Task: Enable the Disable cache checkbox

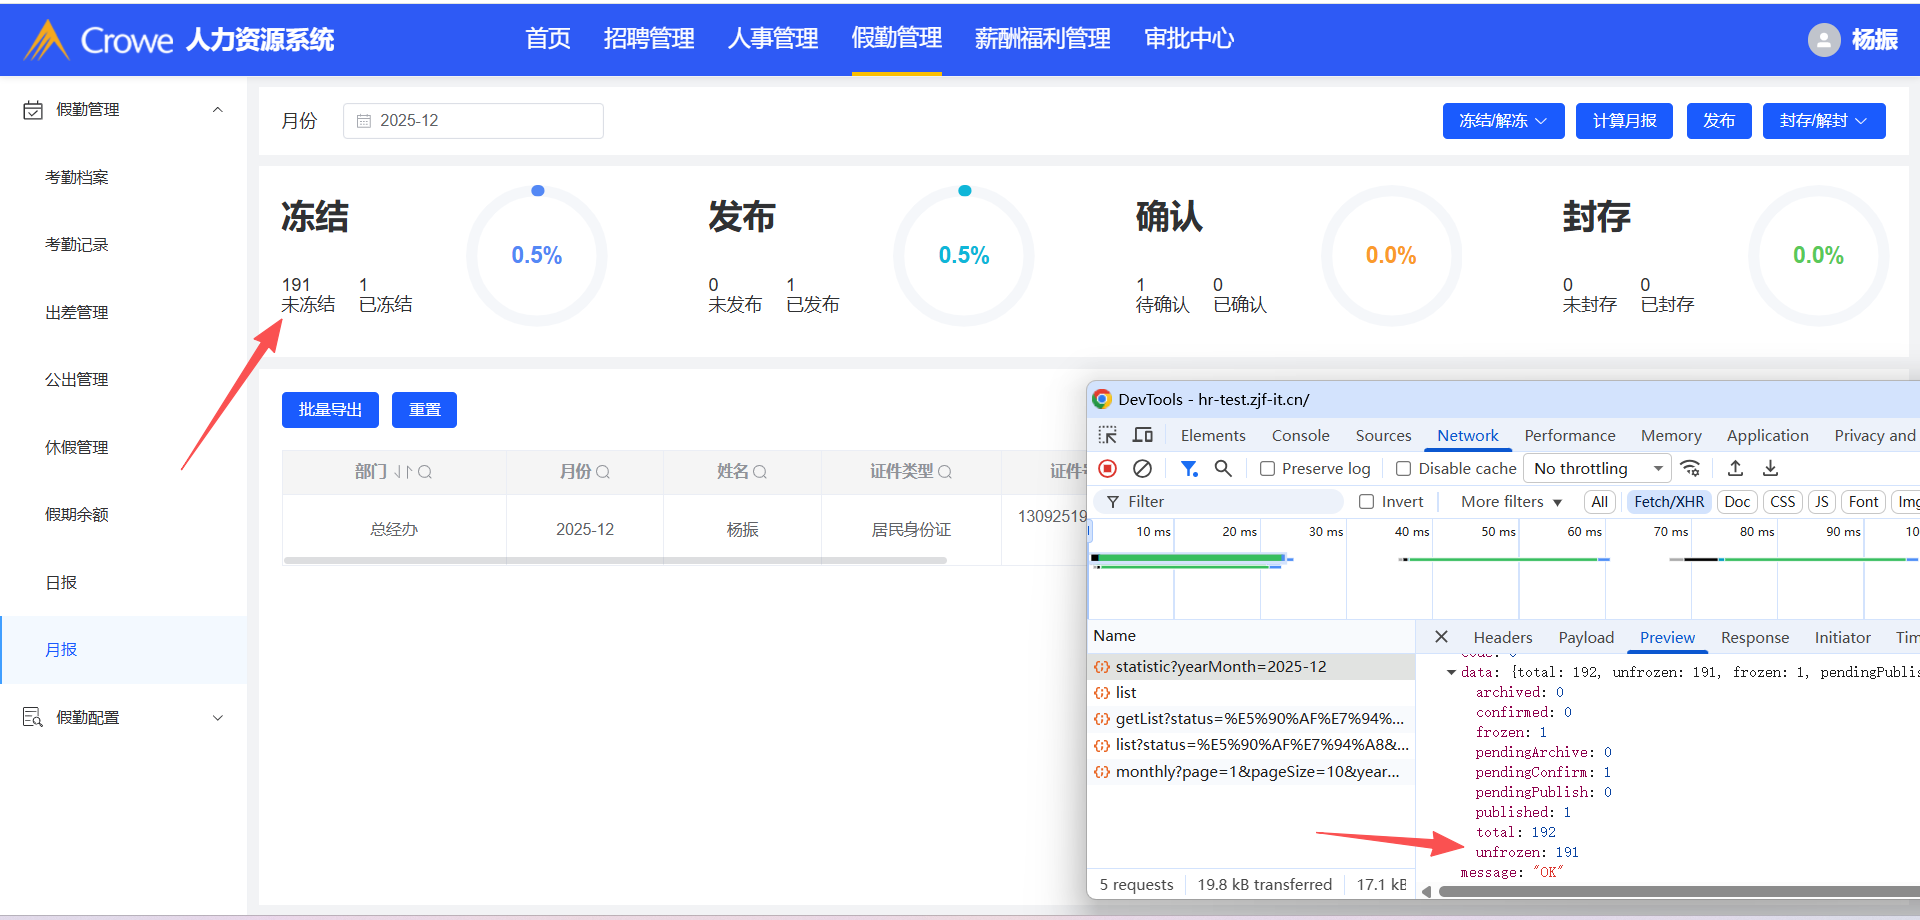Action: pyautogui.click(x=1403, y=469)
